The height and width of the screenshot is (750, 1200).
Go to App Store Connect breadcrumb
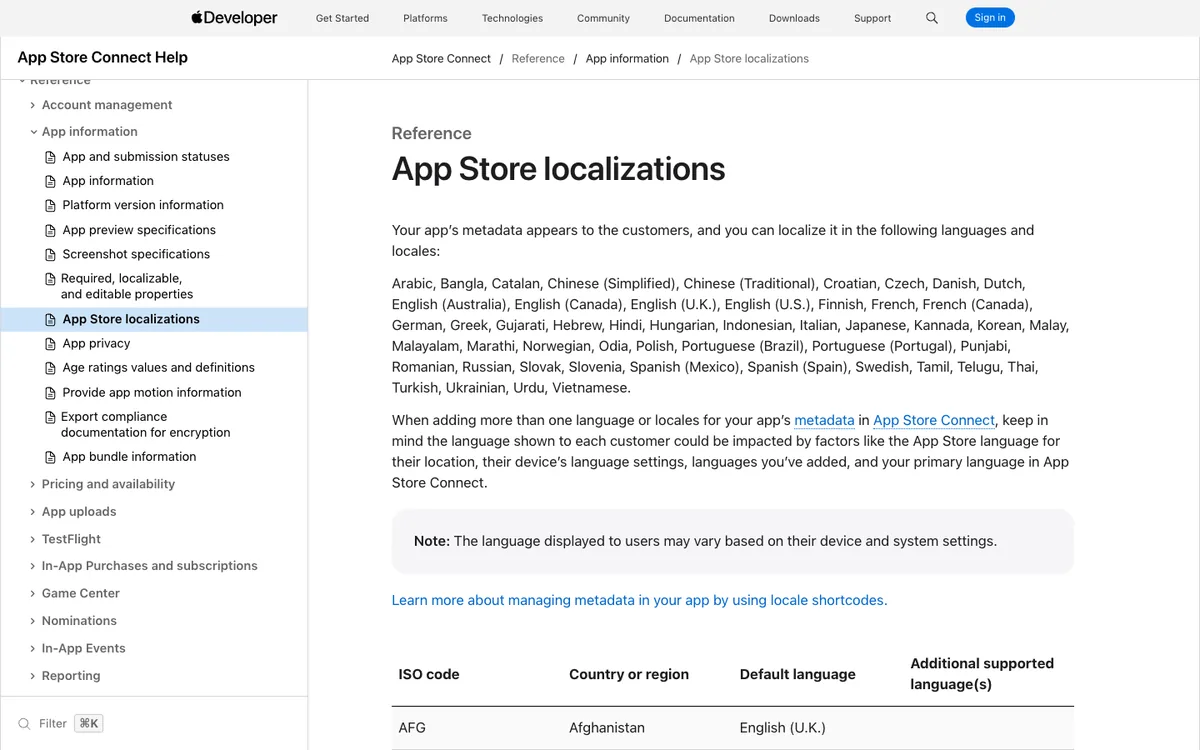point(441,59)
